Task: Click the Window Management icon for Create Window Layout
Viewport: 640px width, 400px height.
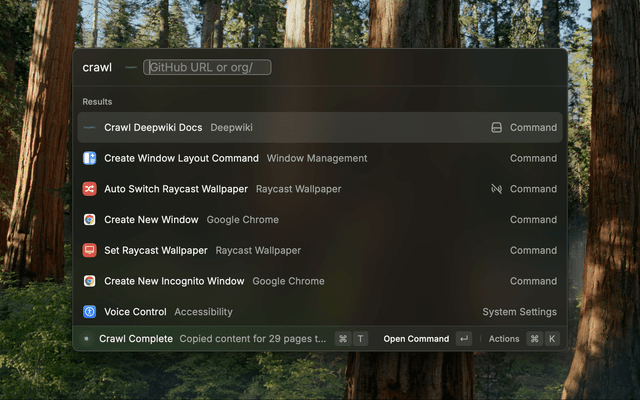Action: 89,158
